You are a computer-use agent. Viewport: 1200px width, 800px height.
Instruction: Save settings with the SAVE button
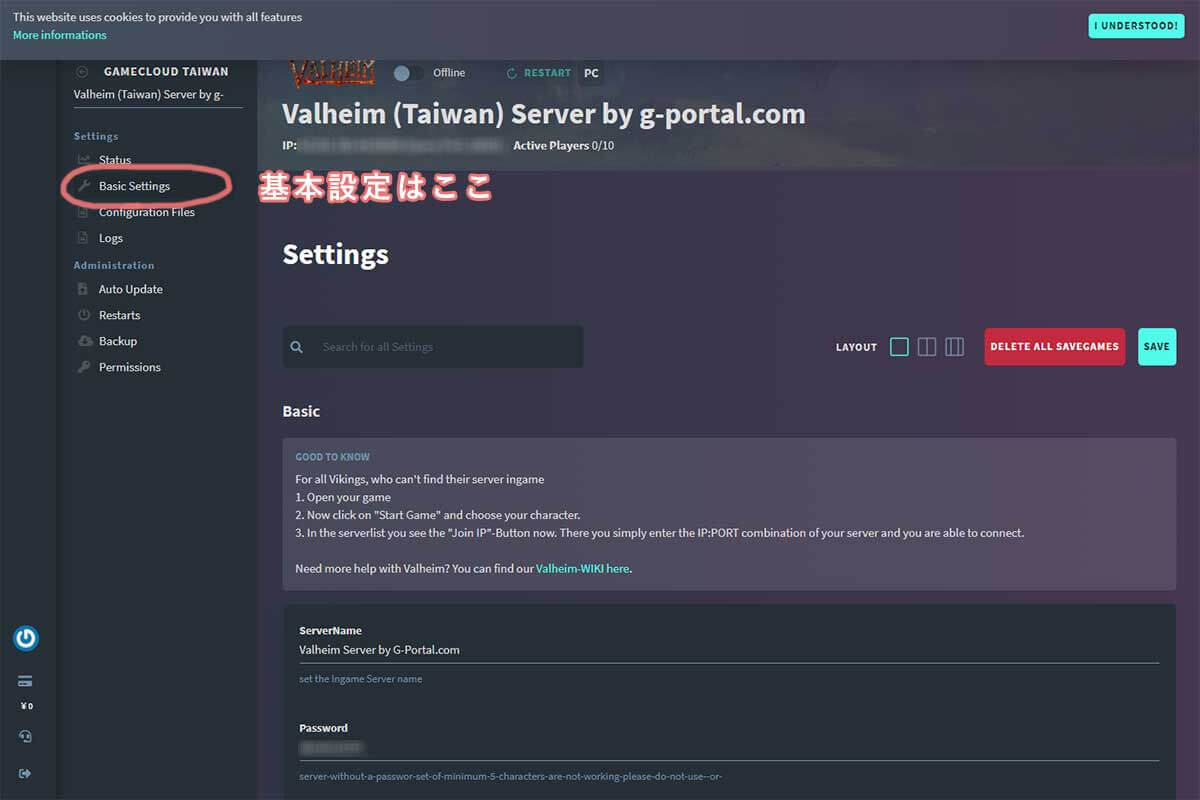1157,347
